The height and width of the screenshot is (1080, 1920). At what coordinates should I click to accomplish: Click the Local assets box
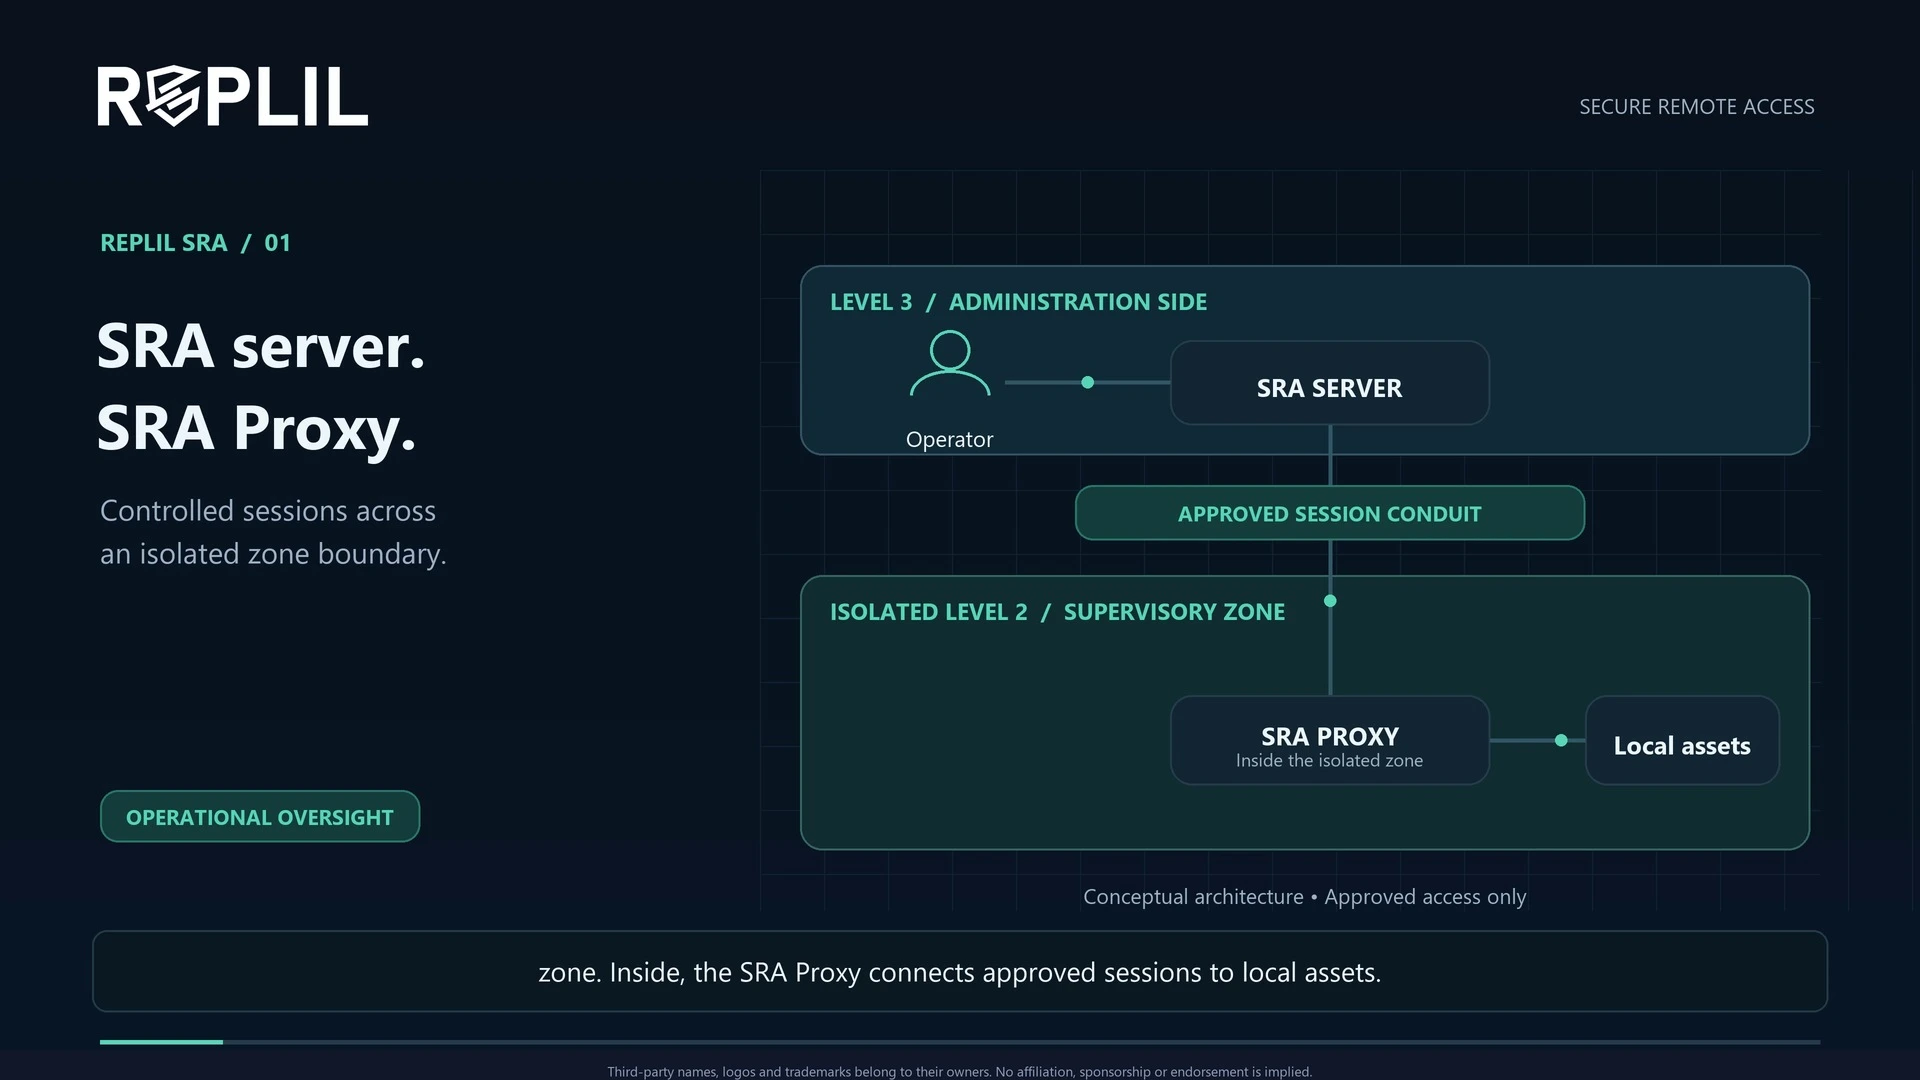(x=1682, y=740)
